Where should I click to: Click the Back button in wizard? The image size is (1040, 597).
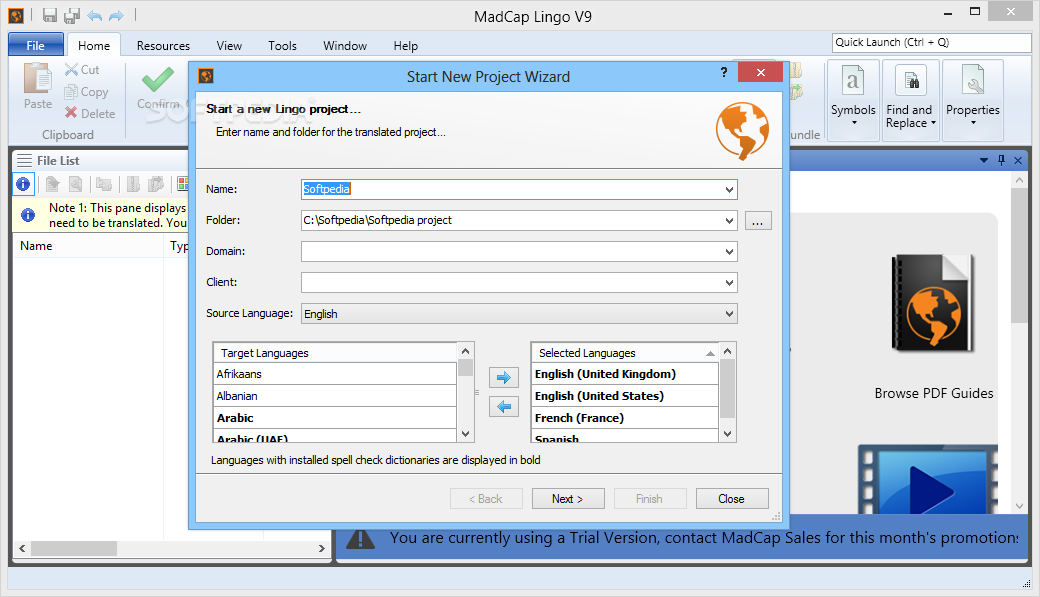coord(486,499)
